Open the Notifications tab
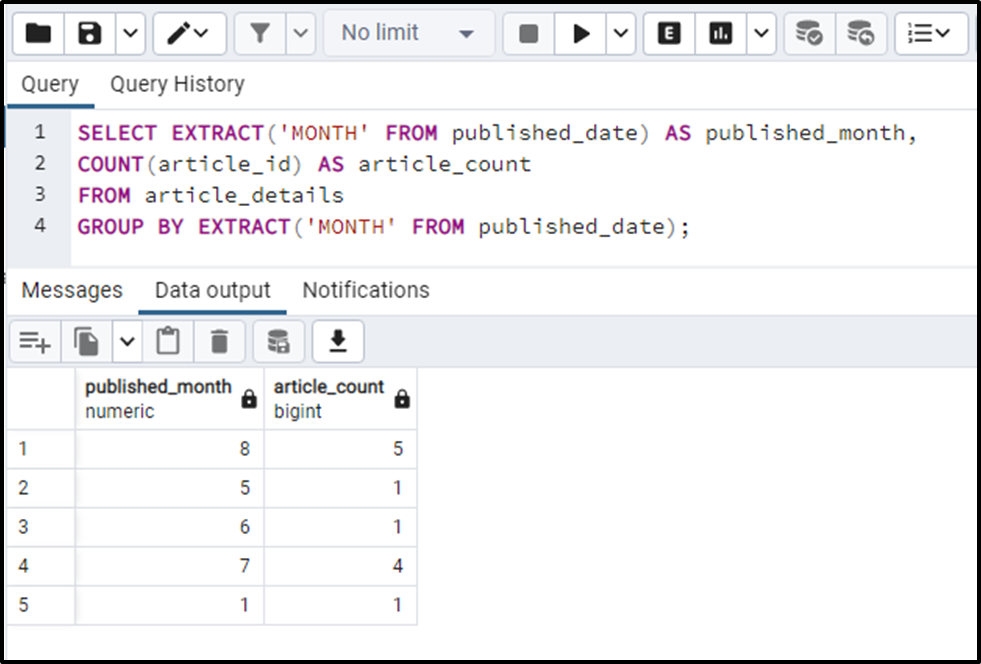This screenshot has width=981, height=664. [365, 290]
